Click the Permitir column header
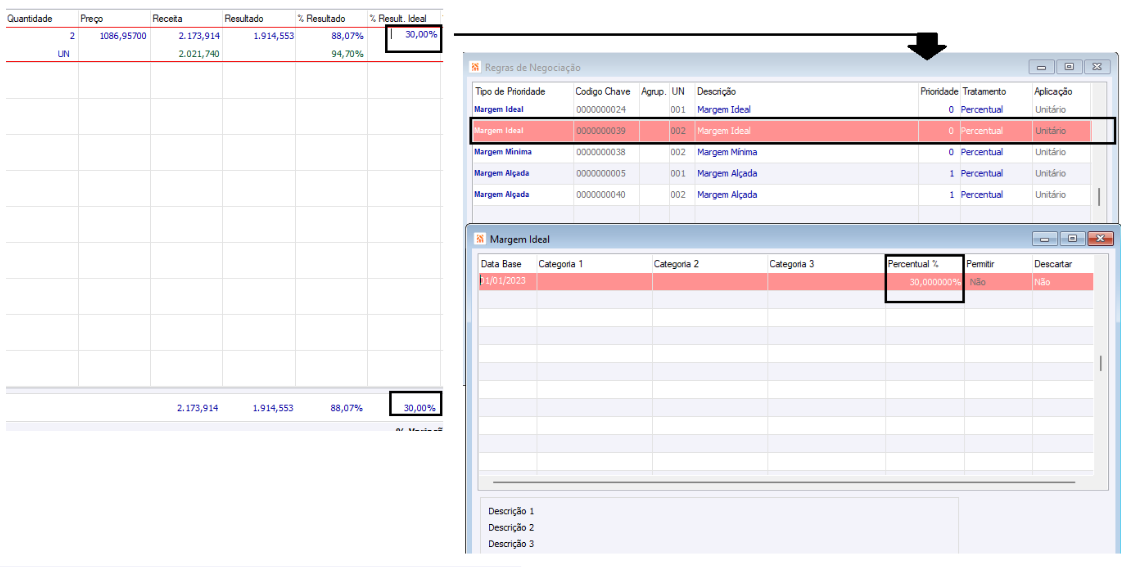The height and width of the screenshot is (567, 1121). click(980, 264)
